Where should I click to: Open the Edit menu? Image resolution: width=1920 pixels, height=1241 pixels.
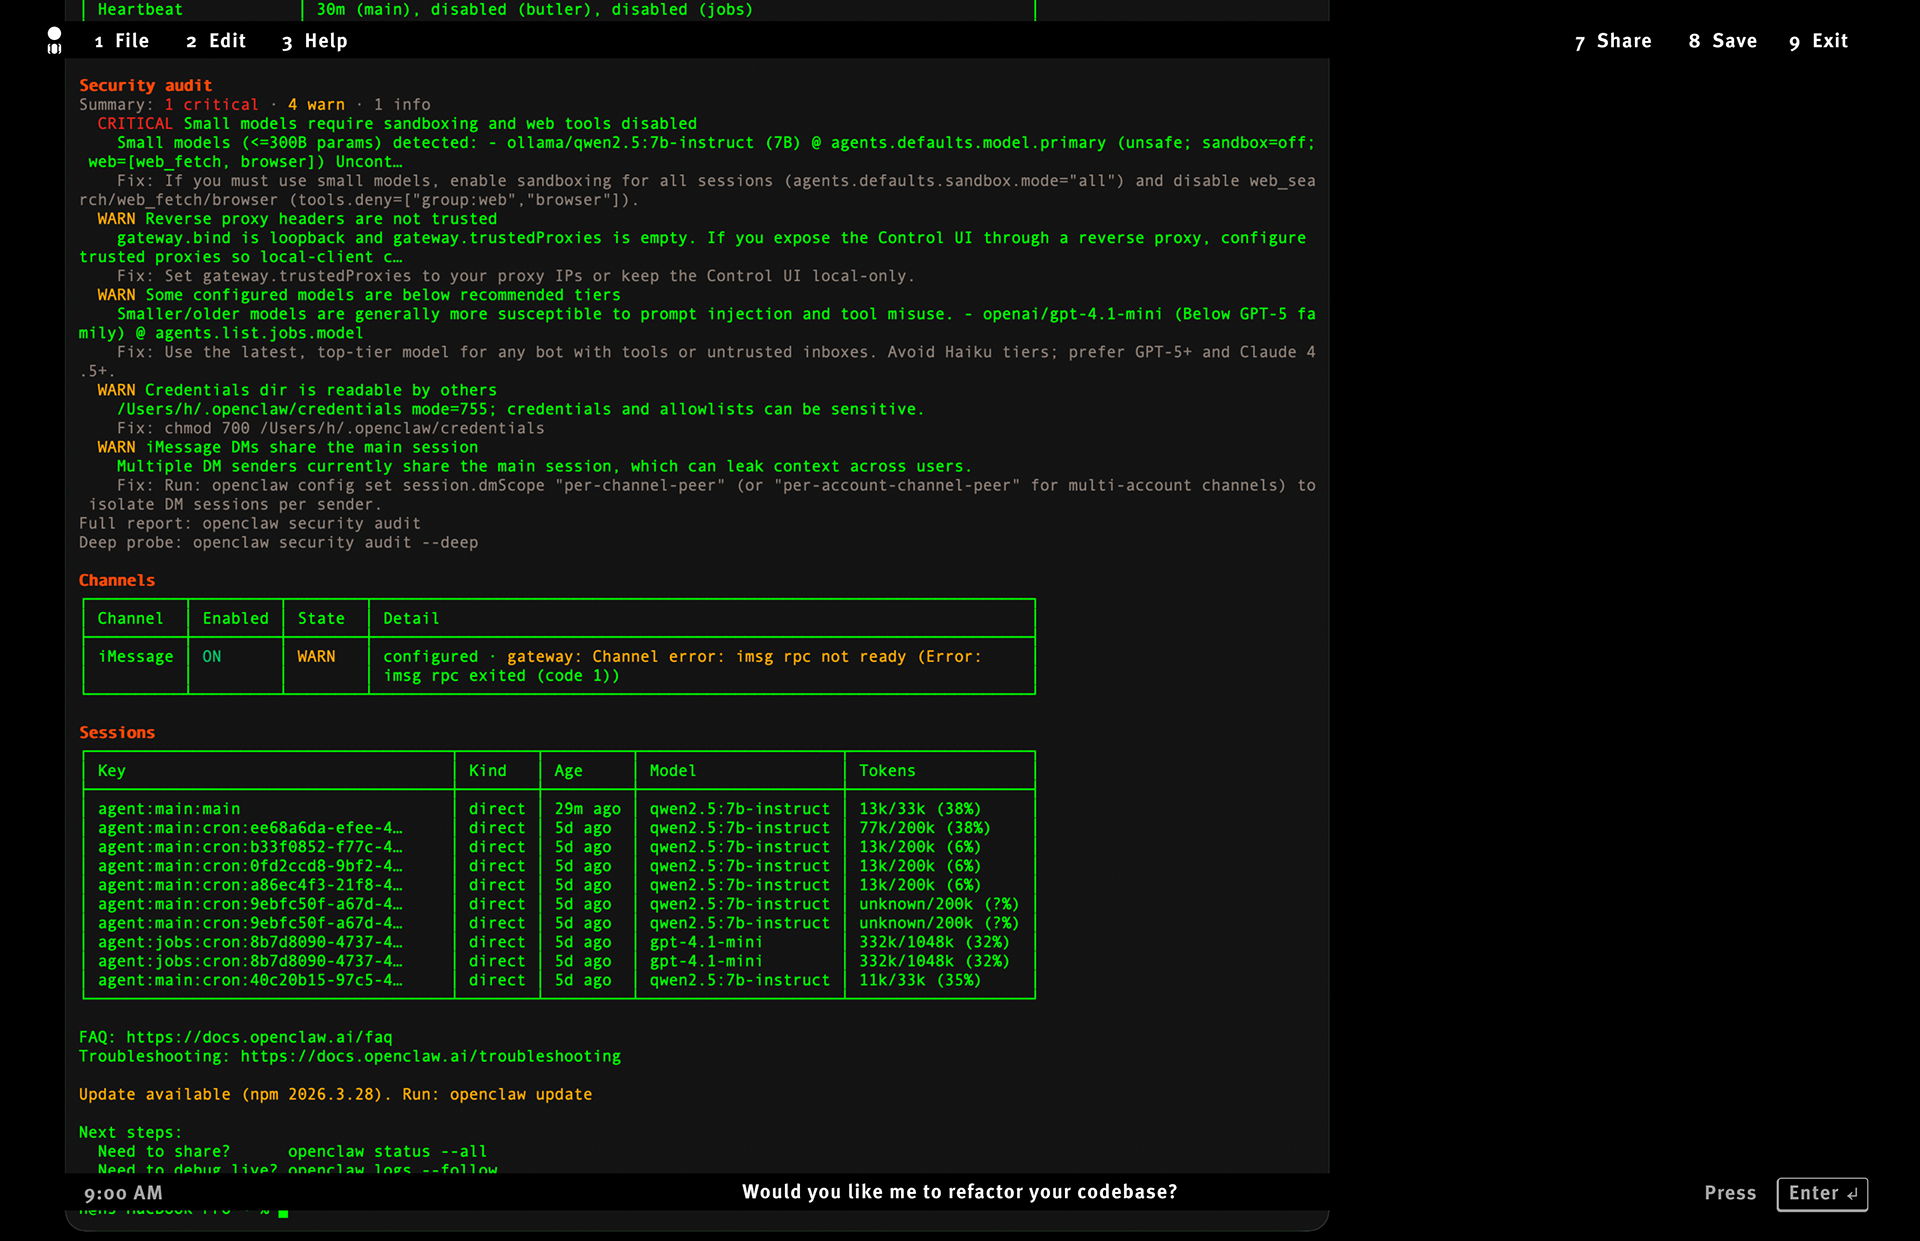216,41
